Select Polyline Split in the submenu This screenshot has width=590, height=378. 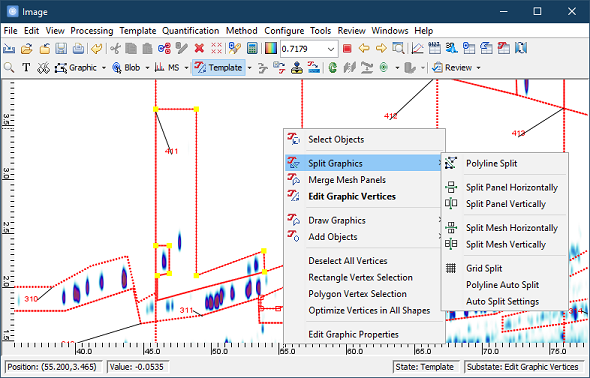click(x=505, y=164)
